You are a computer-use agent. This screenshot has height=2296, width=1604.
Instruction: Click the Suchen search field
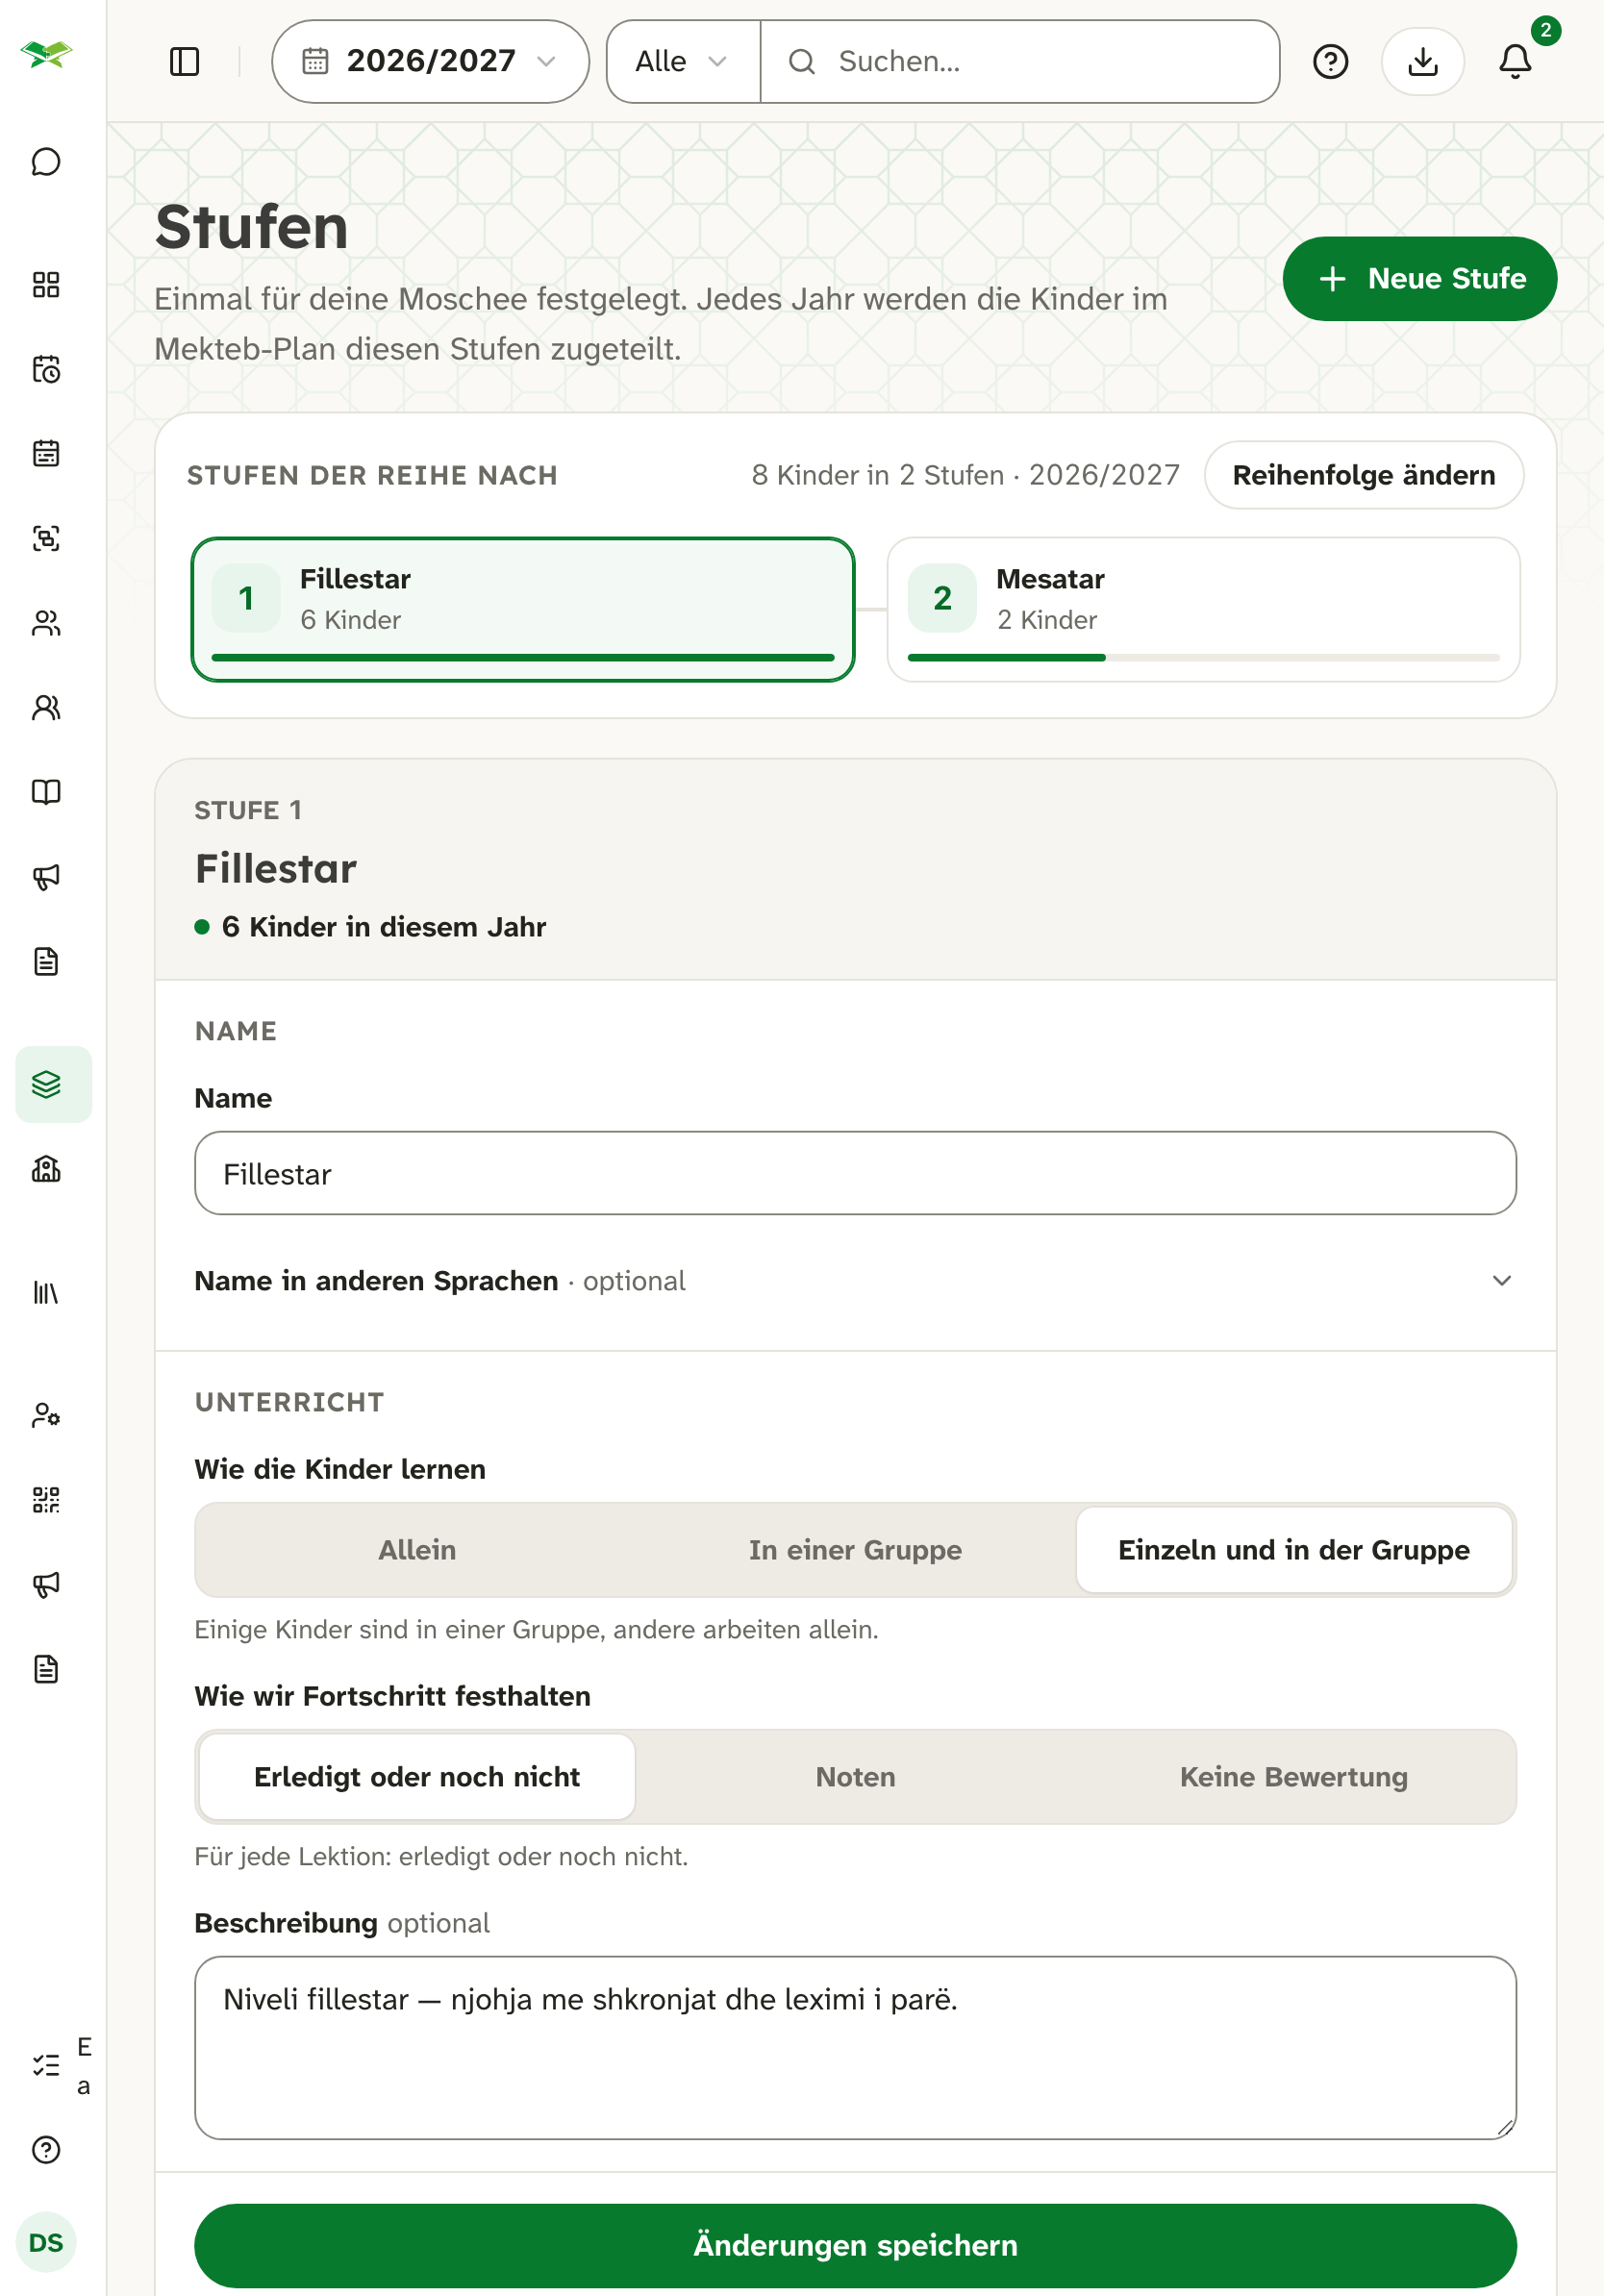[x=1020, y=62]
